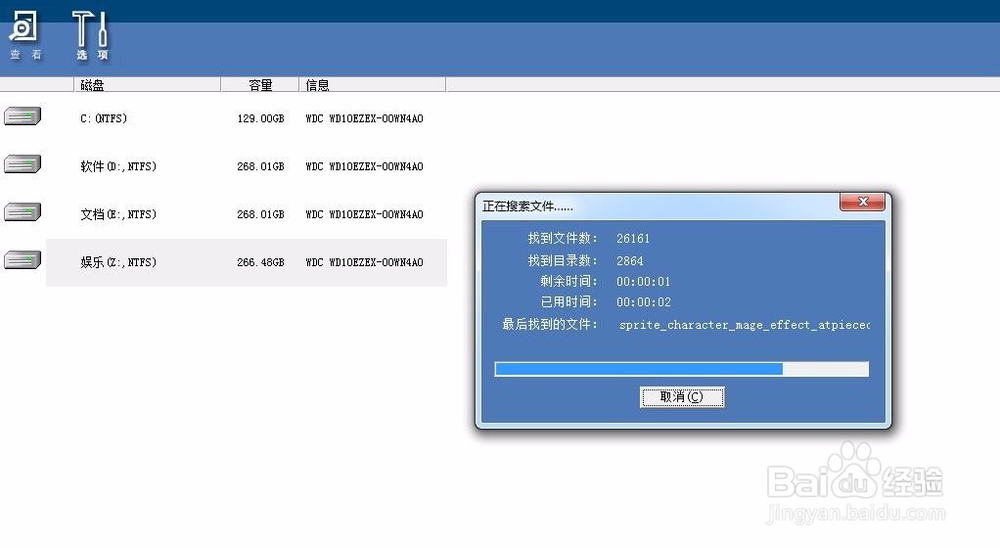Click the 正在搜索文件 dialog title
Image resolution: width=1000 pixels, height=548 pixels.
click(527, 206)
